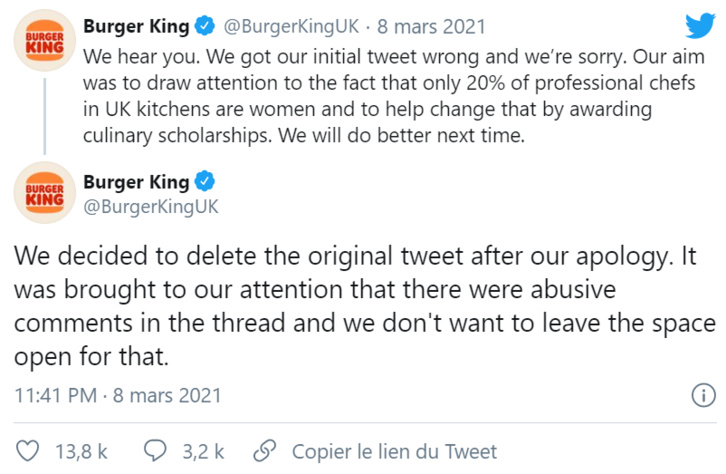Click the "We decided to delete" tweet text
This screenshot has height=474, width=726.
(362, 305)
